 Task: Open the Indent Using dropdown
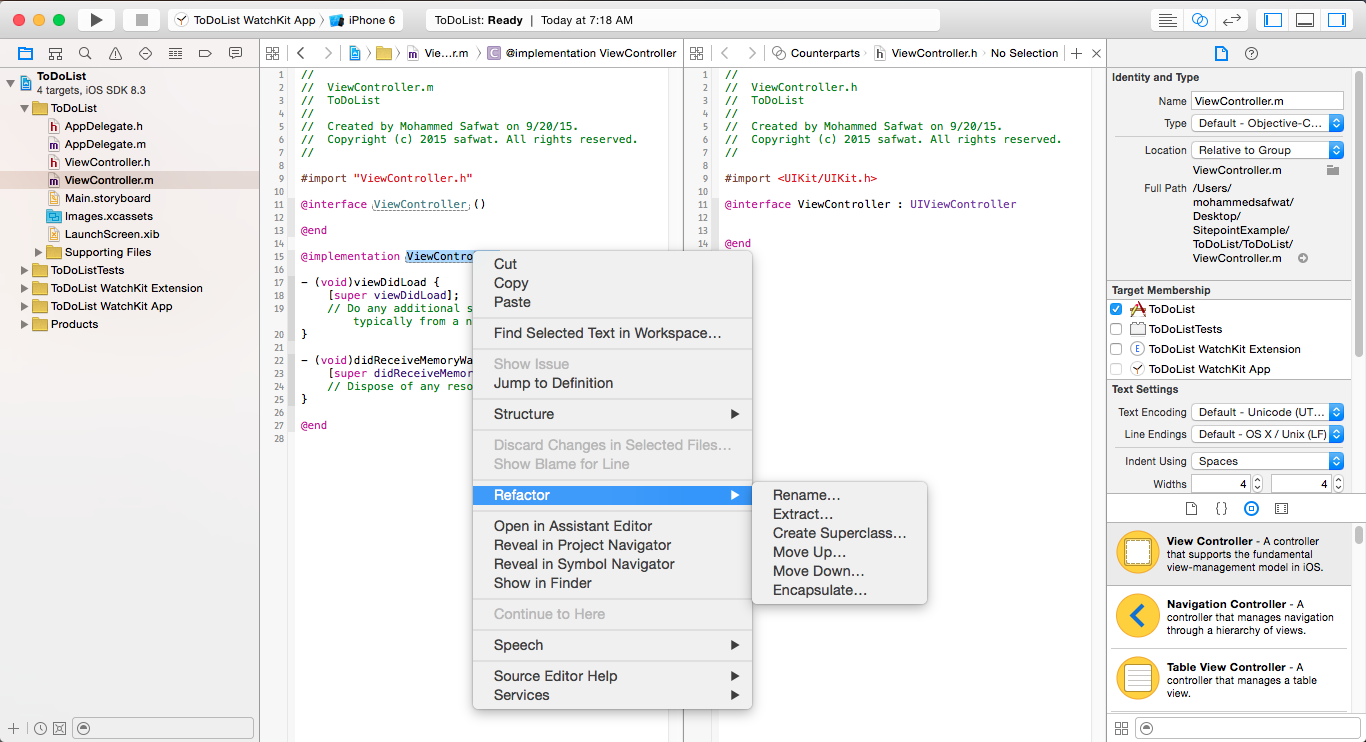click(x=1267, y=461)
